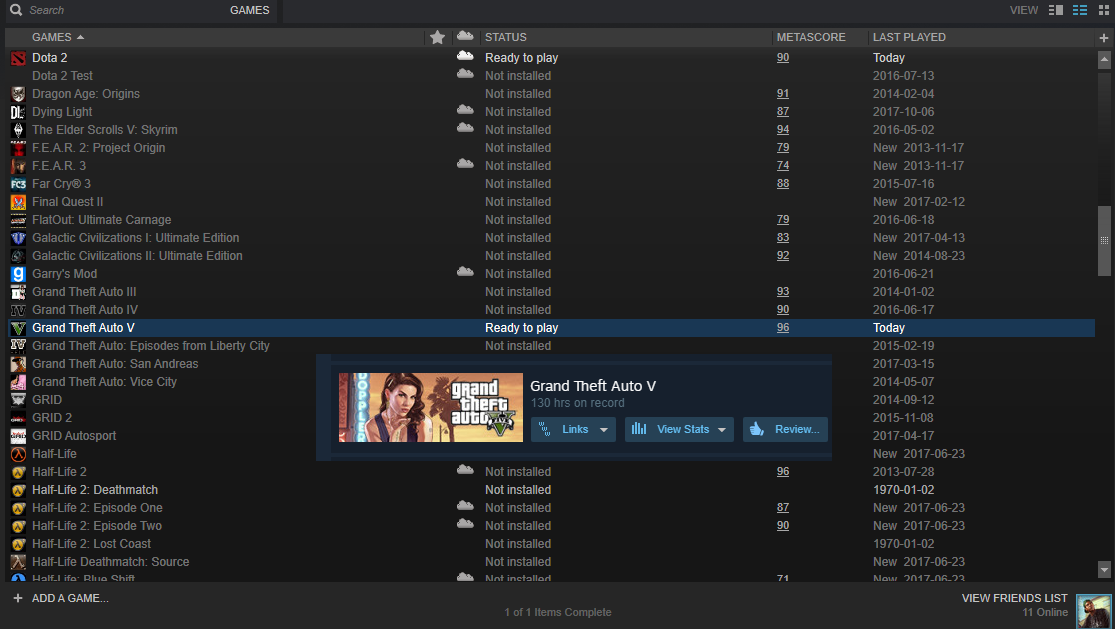Image resolution: width=1115 pixels, height=629 pixels.
Task: Switch to list view icon
Action: 1080,10
